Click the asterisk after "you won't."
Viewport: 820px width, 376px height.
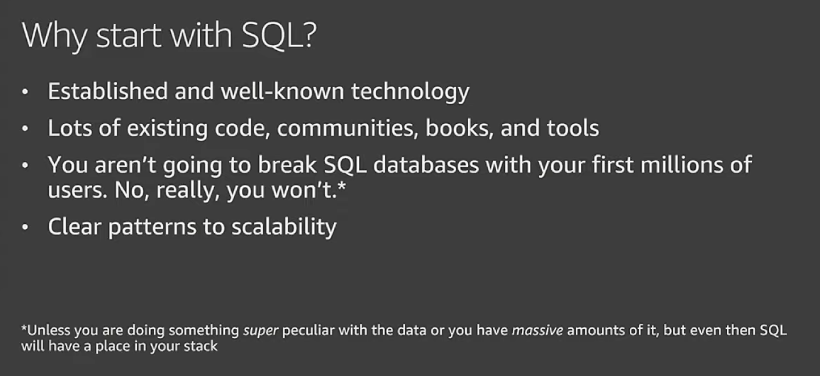pyautogui.click(x=342, y=188)
